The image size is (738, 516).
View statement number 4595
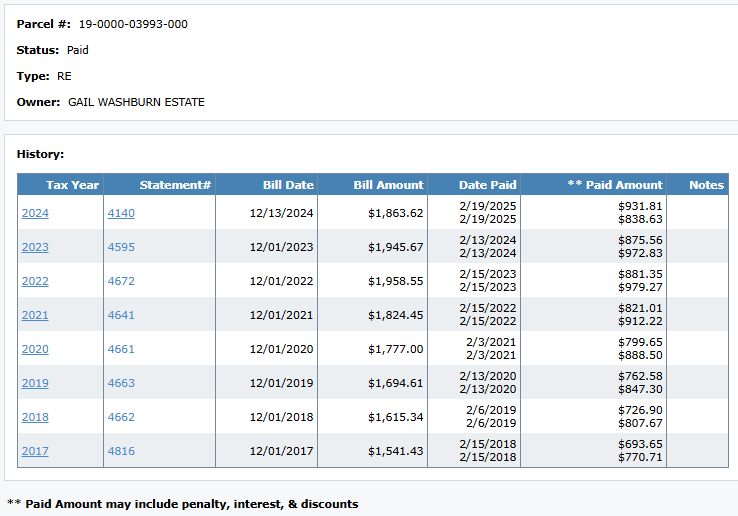coord(121,247)
